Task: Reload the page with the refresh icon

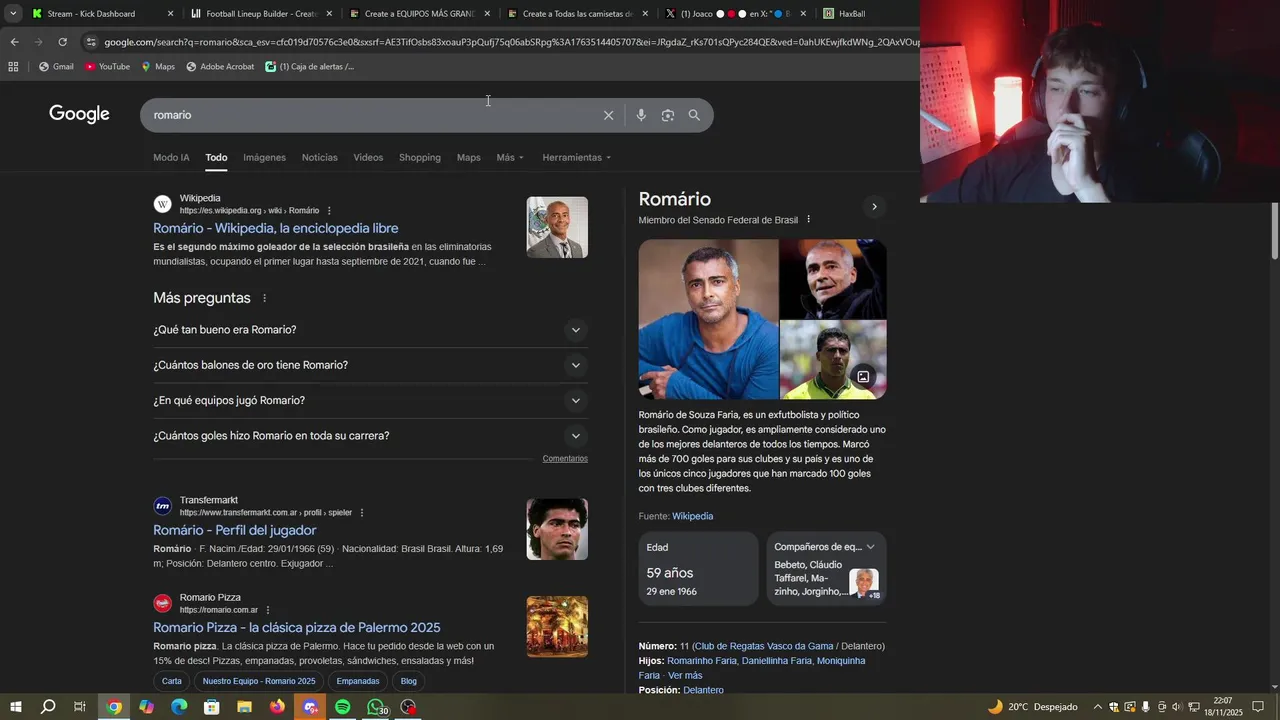Action: tap(62, 42)
